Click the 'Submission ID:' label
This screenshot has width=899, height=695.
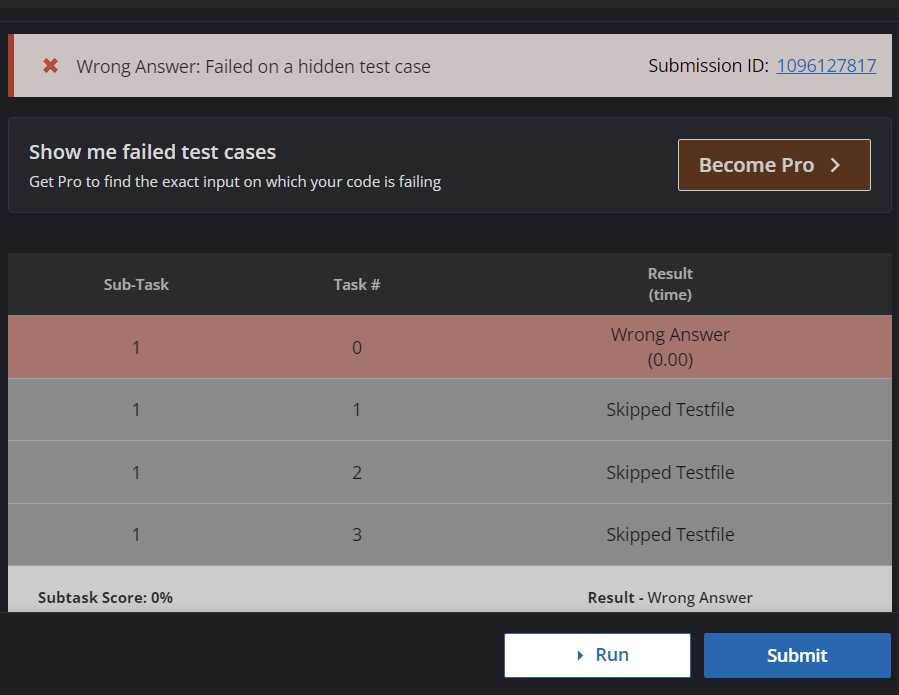[708, 66]
